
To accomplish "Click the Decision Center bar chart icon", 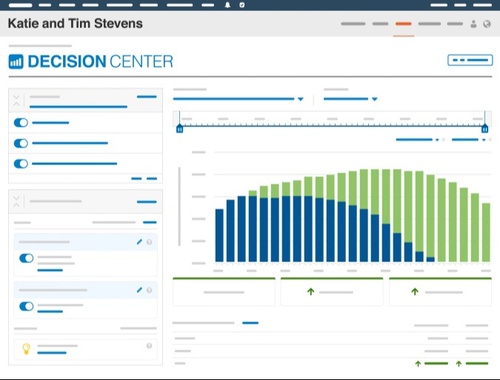I will coord(16,62).
